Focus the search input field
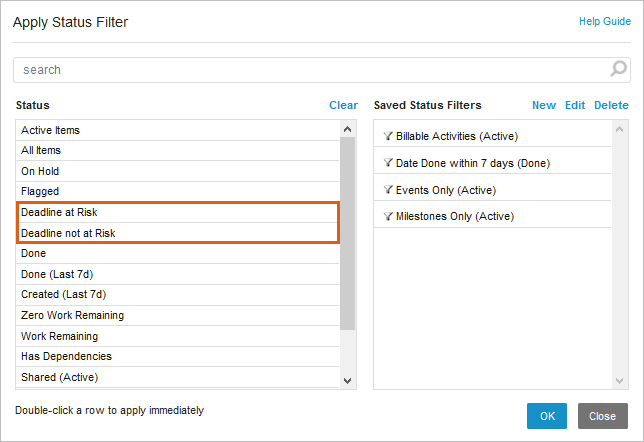 [x=310, y=70]
